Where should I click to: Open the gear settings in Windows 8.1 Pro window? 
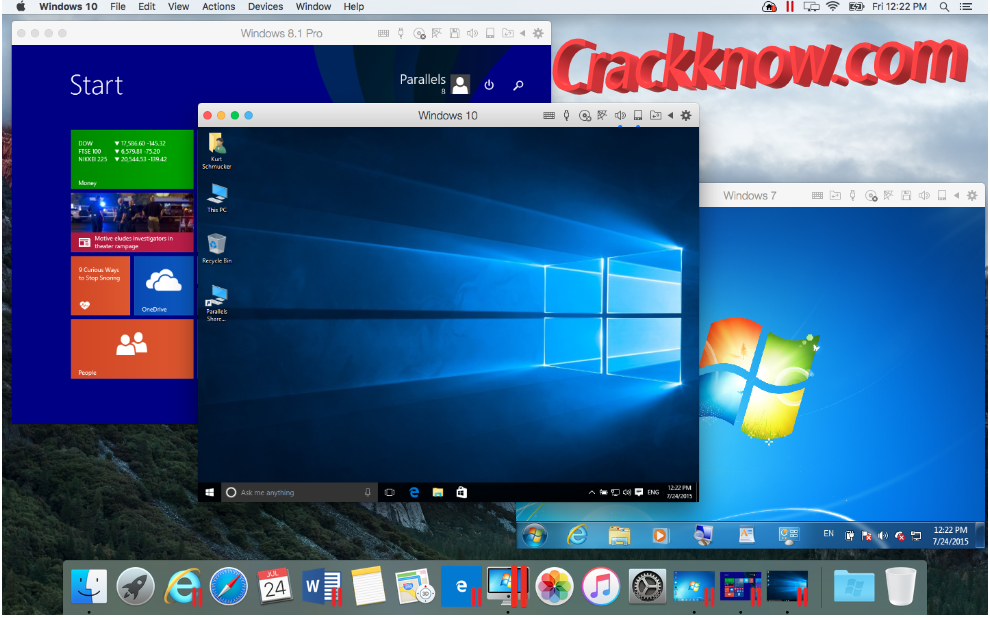538,33
